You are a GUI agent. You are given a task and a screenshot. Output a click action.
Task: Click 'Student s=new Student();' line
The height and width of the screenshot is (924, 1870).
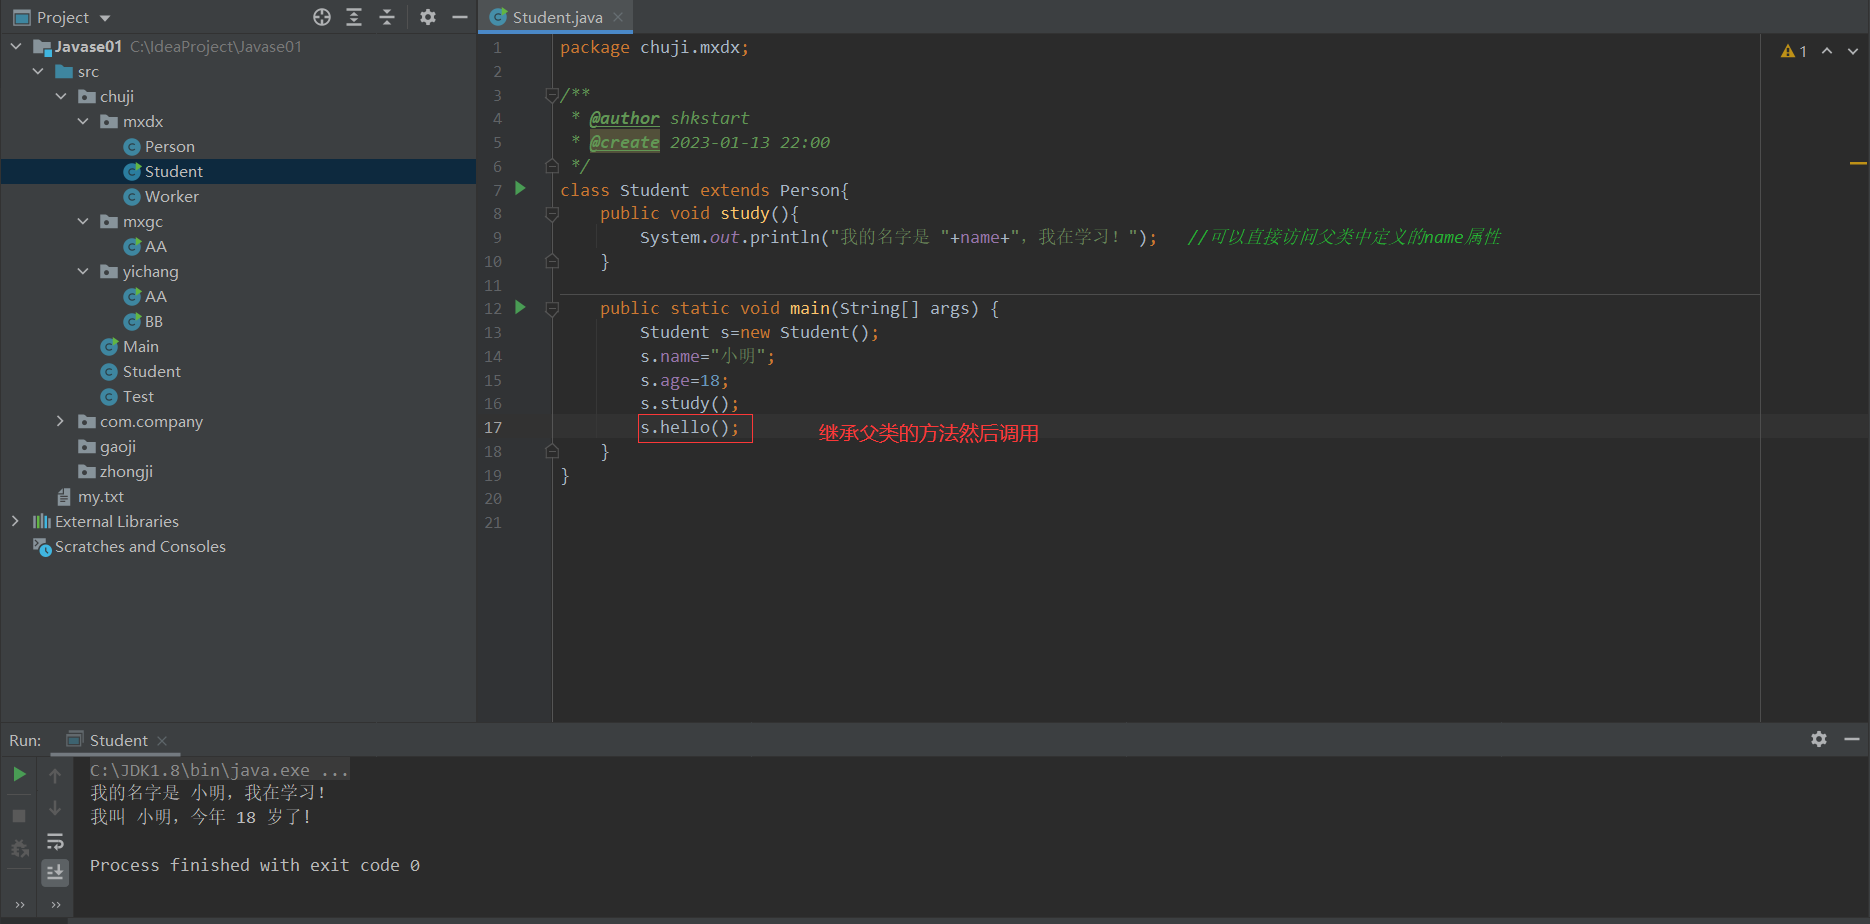759,332
